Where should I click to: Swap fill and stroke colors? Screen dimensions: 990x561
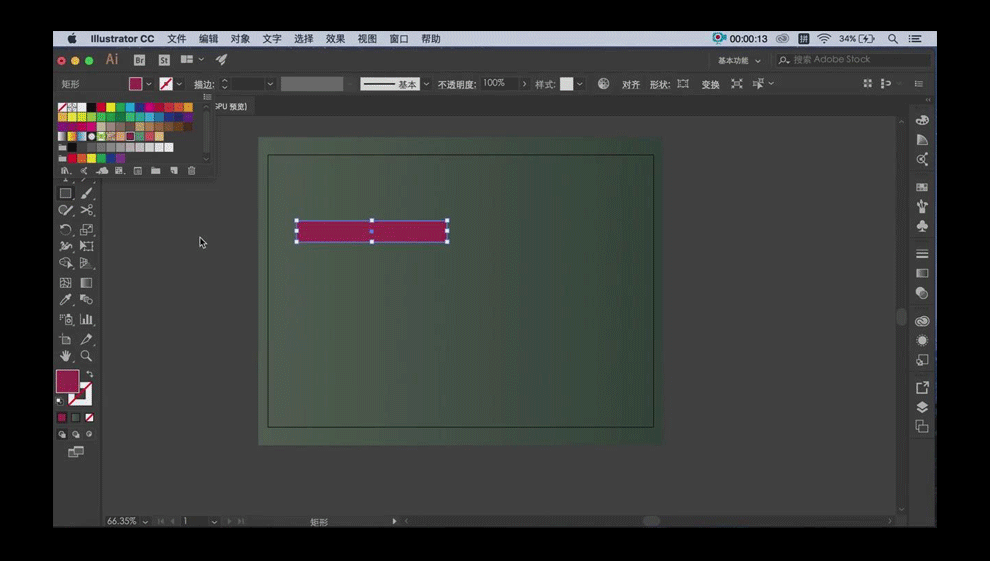(89, 374)
